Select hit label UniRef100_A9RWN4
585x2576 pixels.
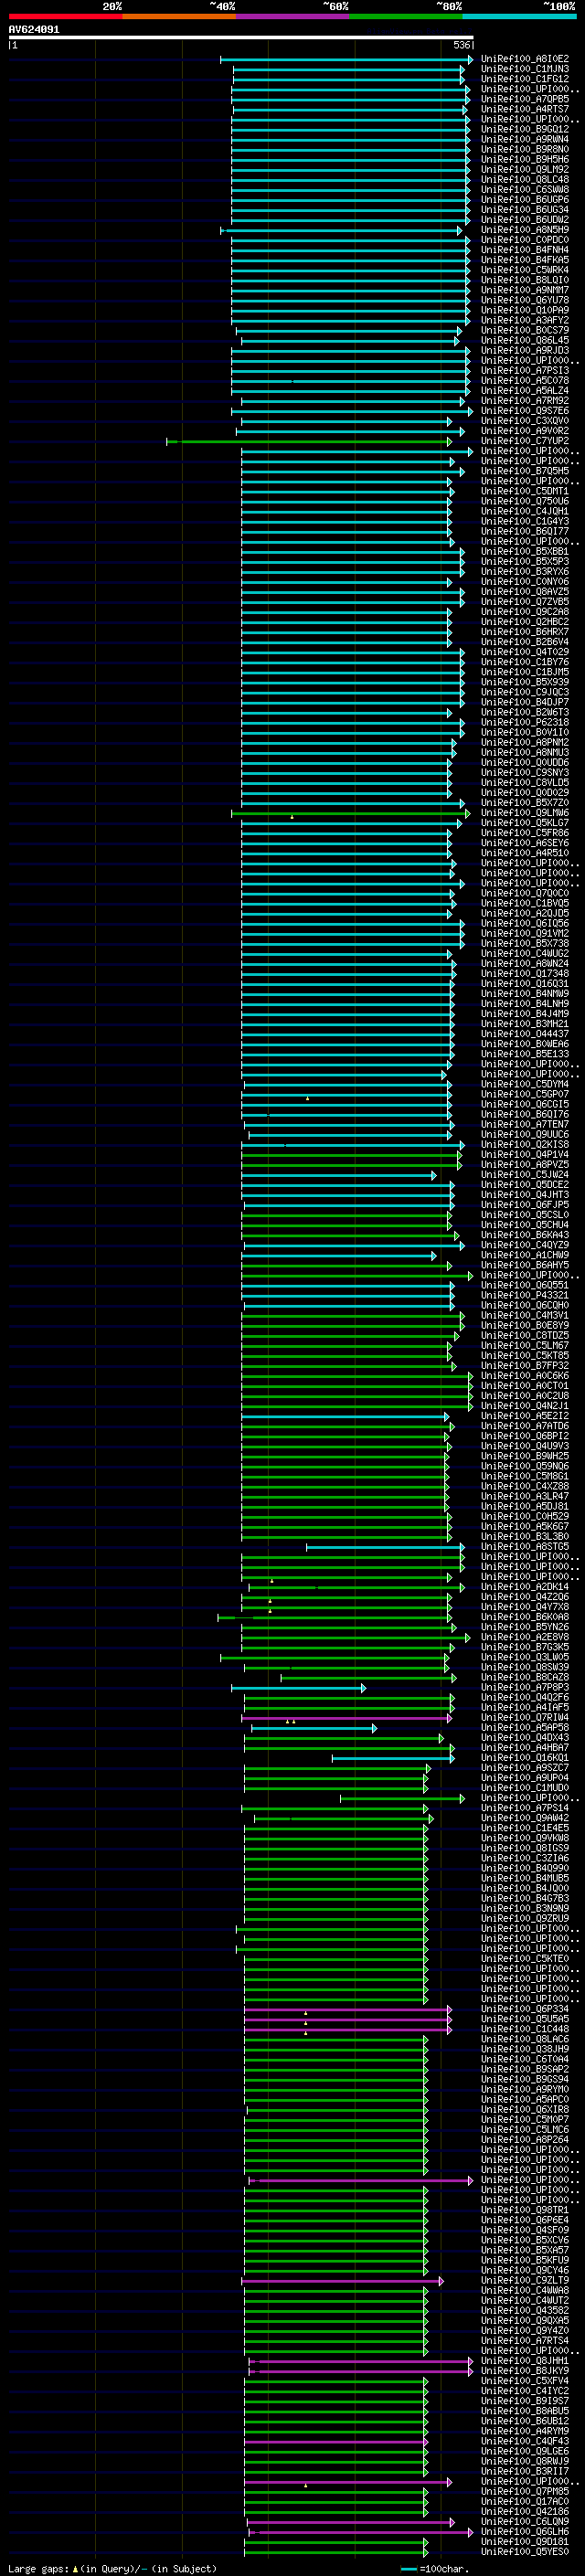[x=525, y=139]
